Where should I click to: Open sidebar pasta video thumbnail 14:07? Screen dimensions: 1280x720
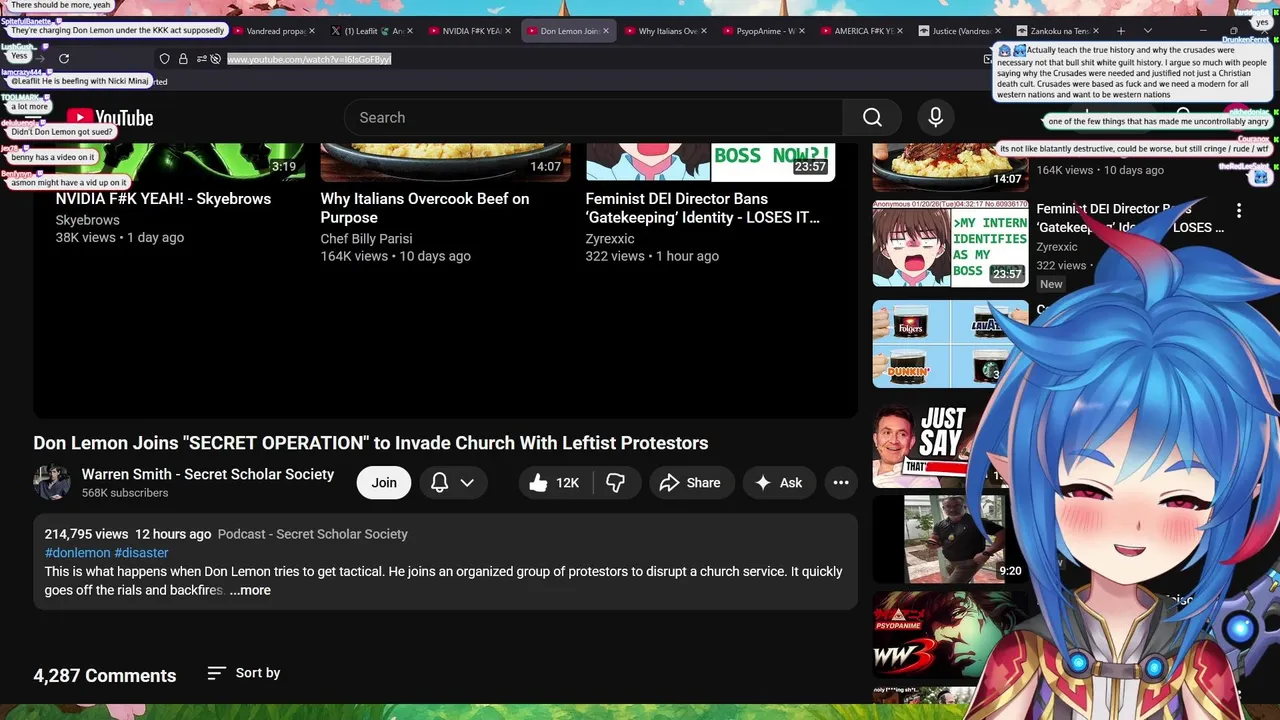[950, 167]
